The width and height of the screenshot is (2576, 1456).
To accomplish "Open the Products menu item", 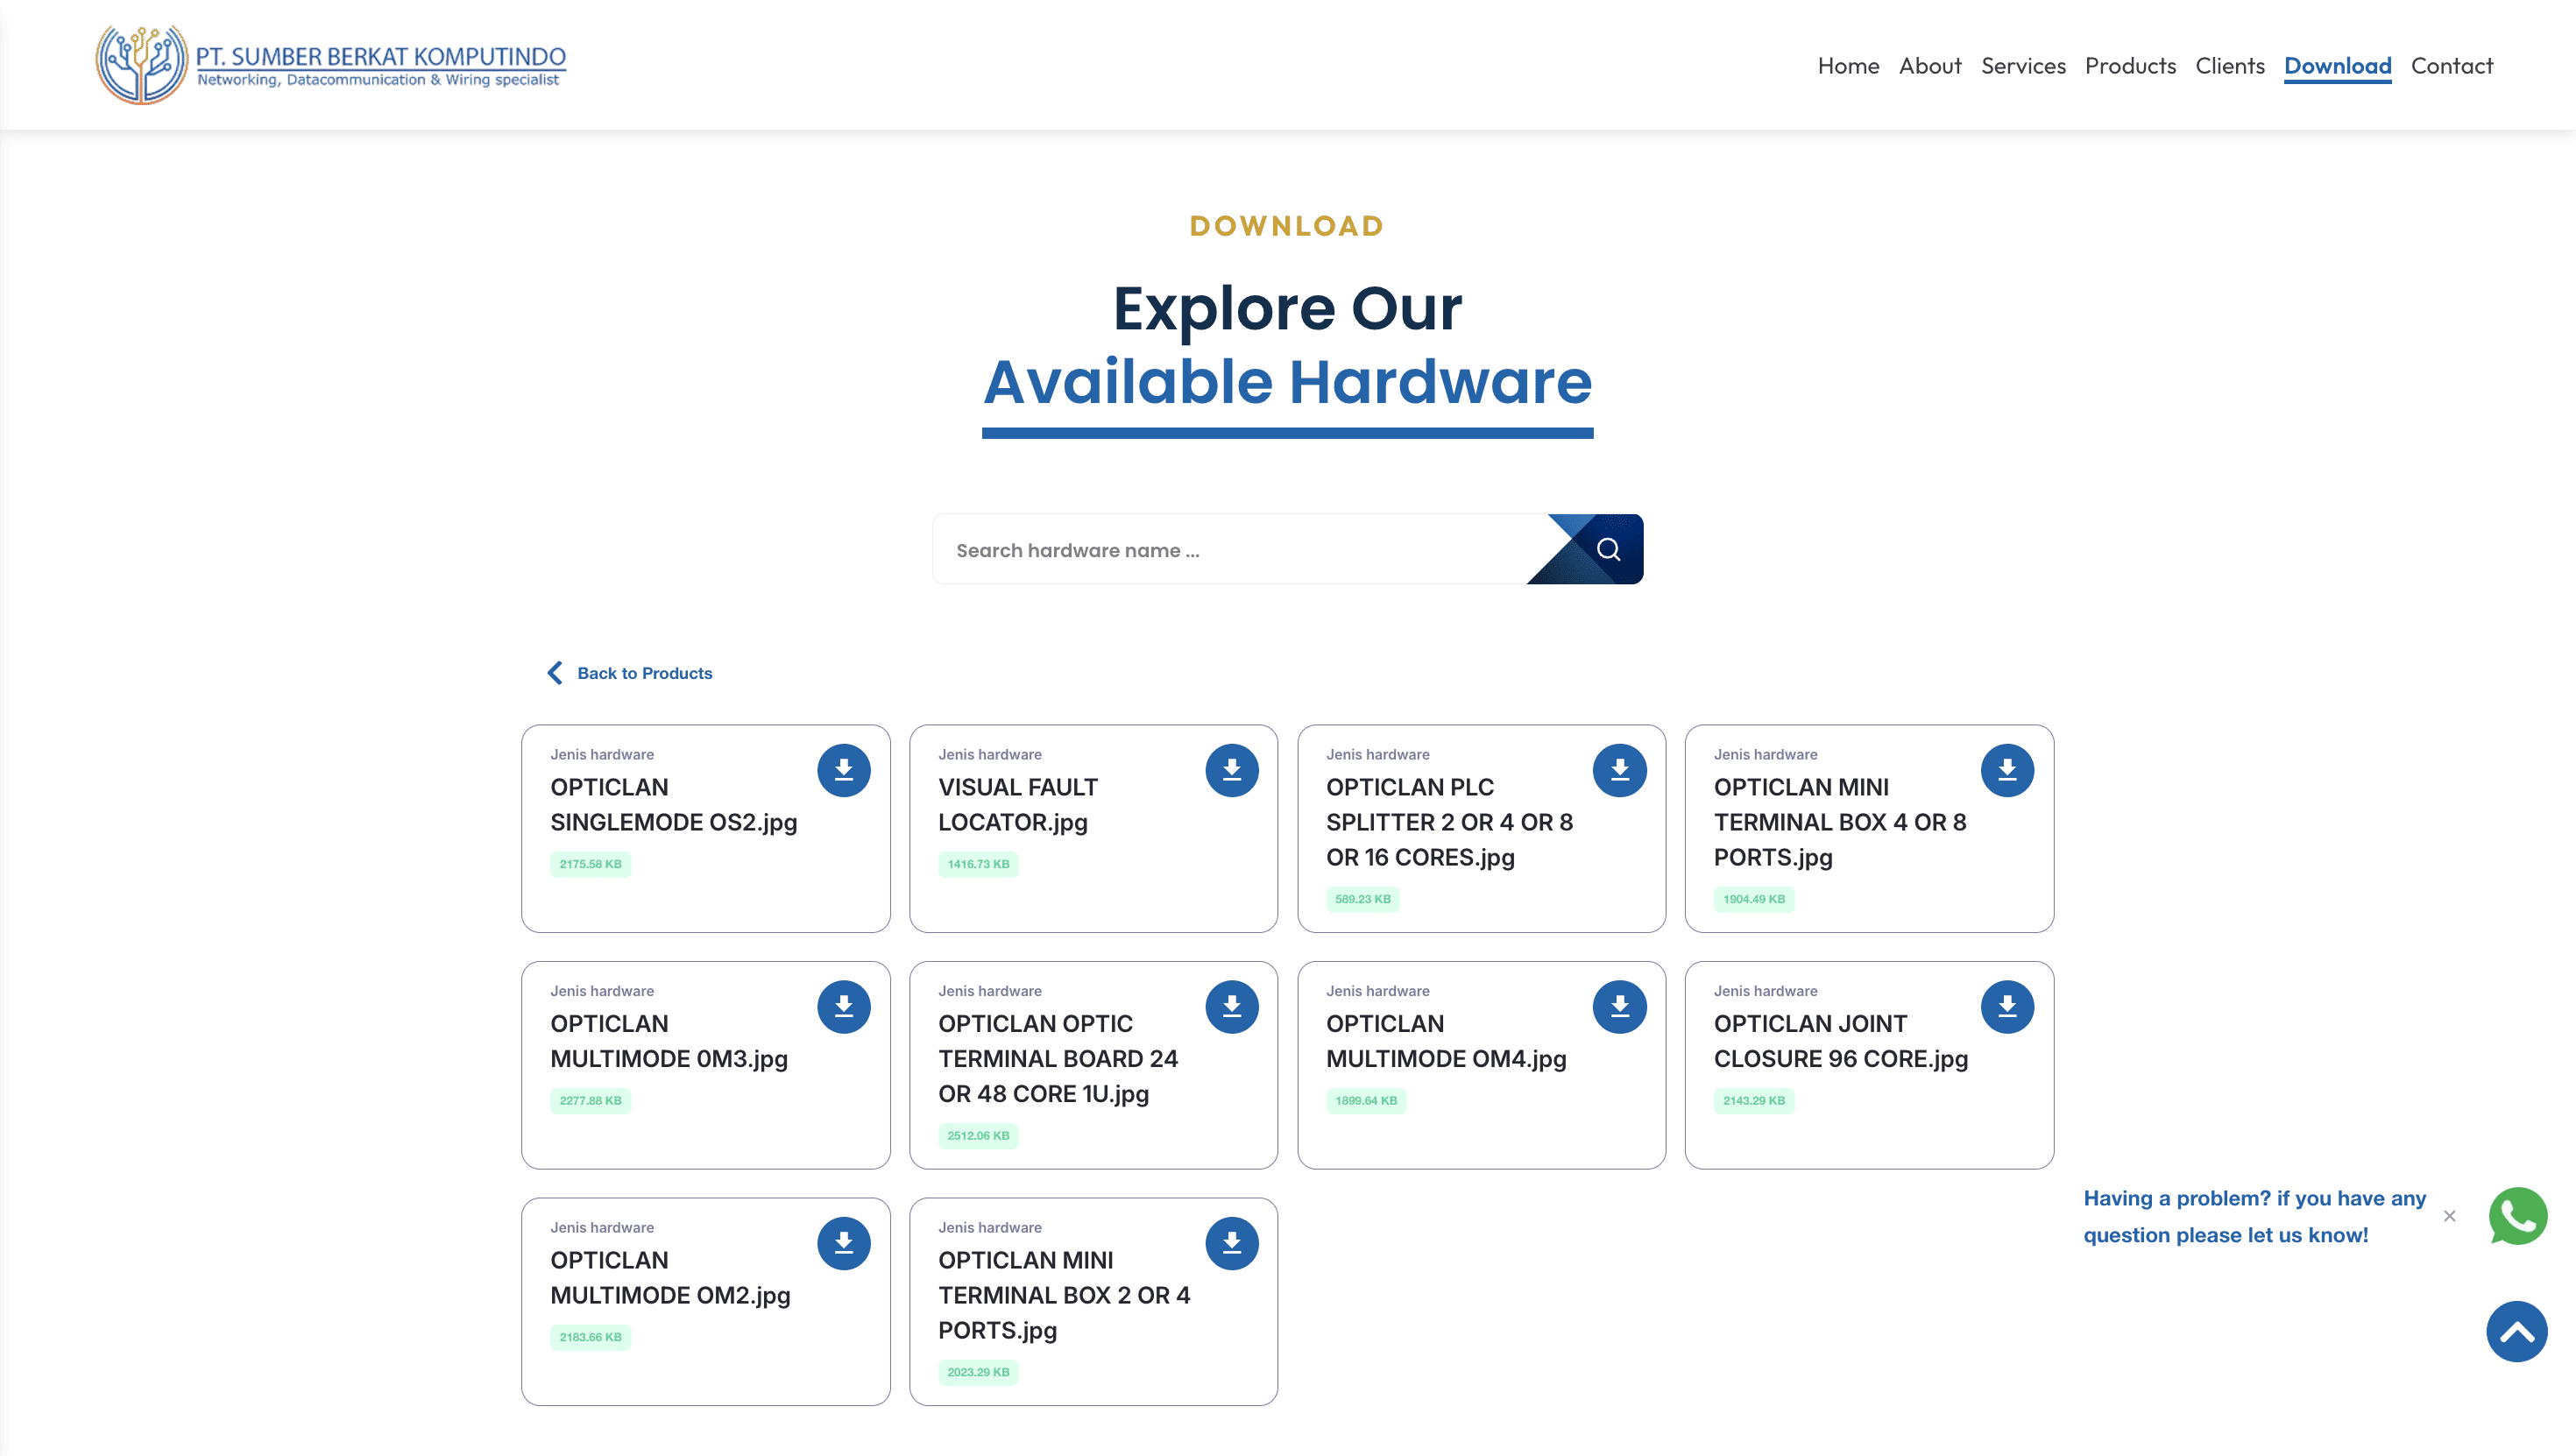I will (x=2129, y=66).
